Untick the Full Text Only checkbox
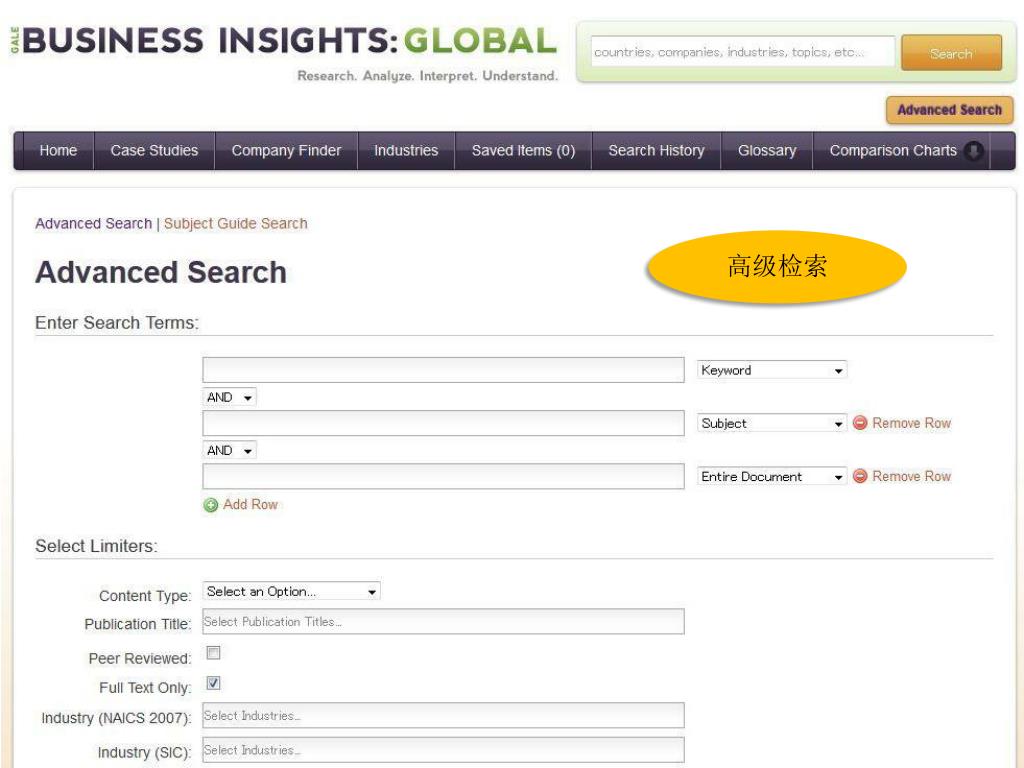 (x=213, y=683)
